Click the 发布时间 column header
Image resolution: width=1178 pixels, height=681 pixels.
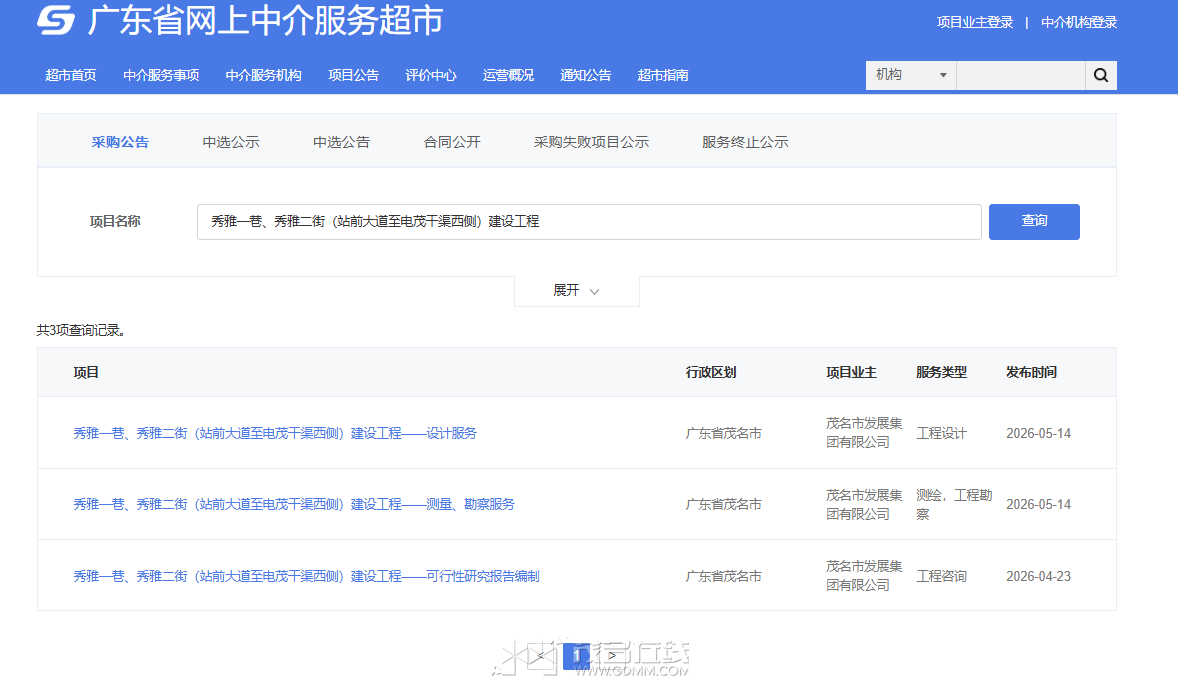point(1032,372)
